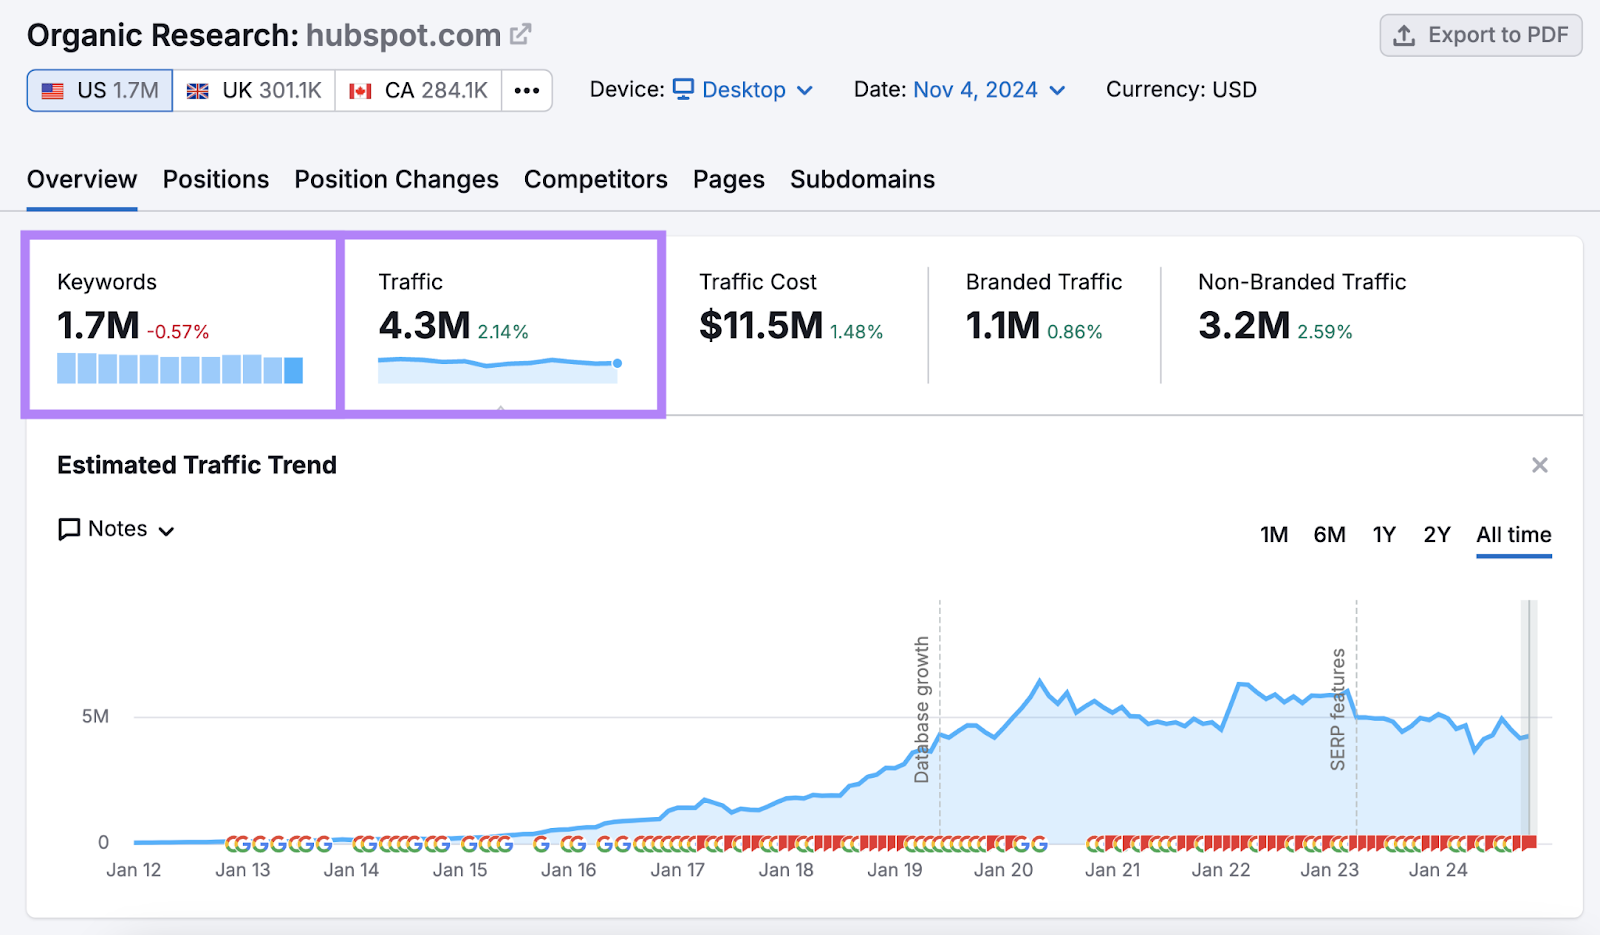Close the Estimated Traffic Trend widget

pos(1539,464)
